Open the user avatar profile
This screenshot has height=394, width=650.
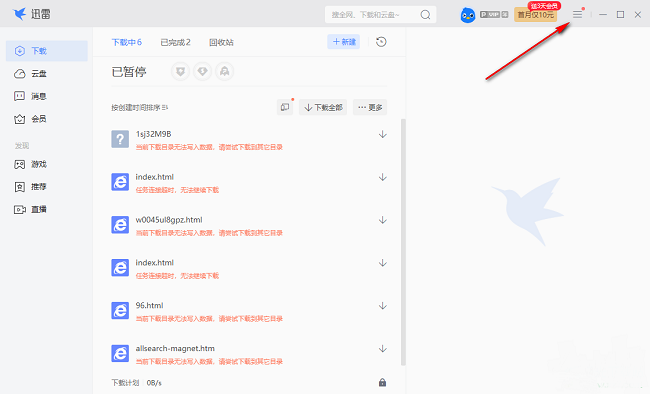468,15
